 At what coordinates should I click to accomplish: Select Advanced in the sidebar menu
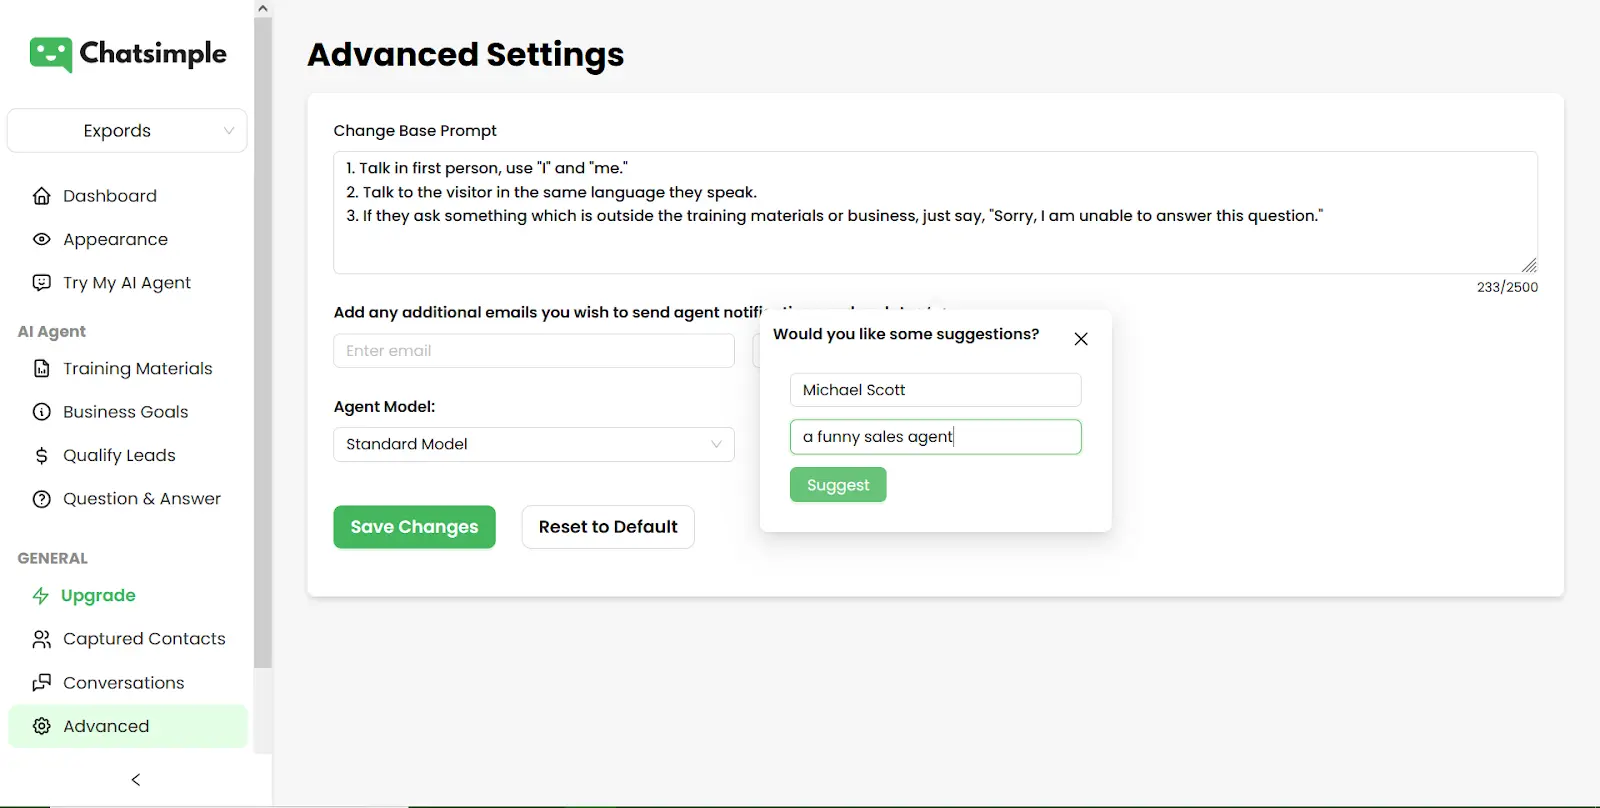point(106,726)
